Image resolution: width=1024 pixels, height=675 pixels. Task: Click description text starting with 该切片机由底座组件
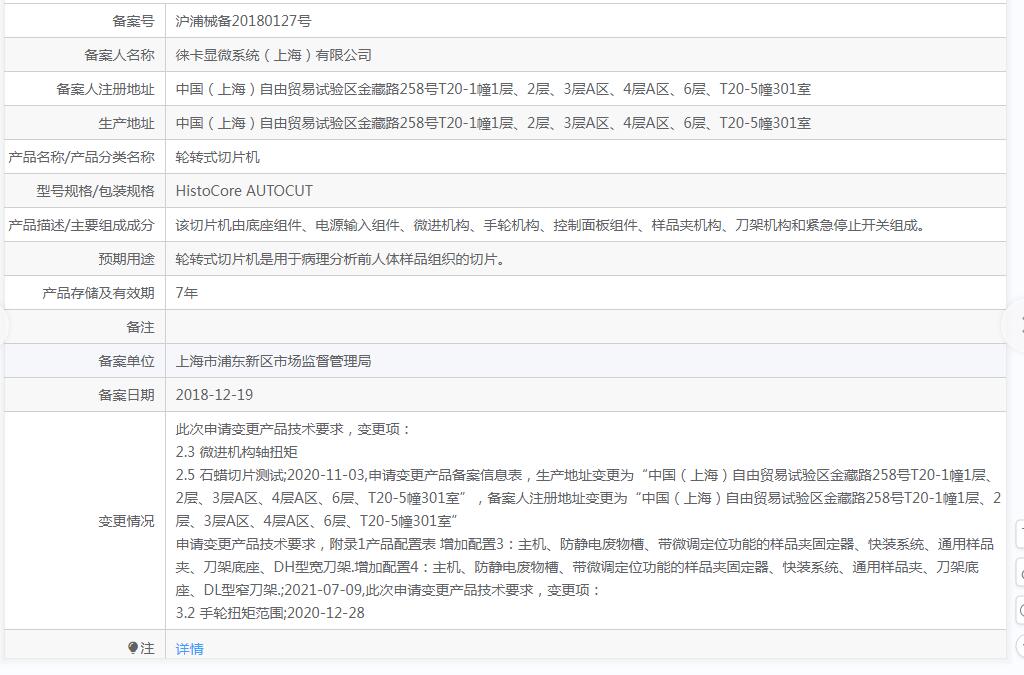coord(550,225)
